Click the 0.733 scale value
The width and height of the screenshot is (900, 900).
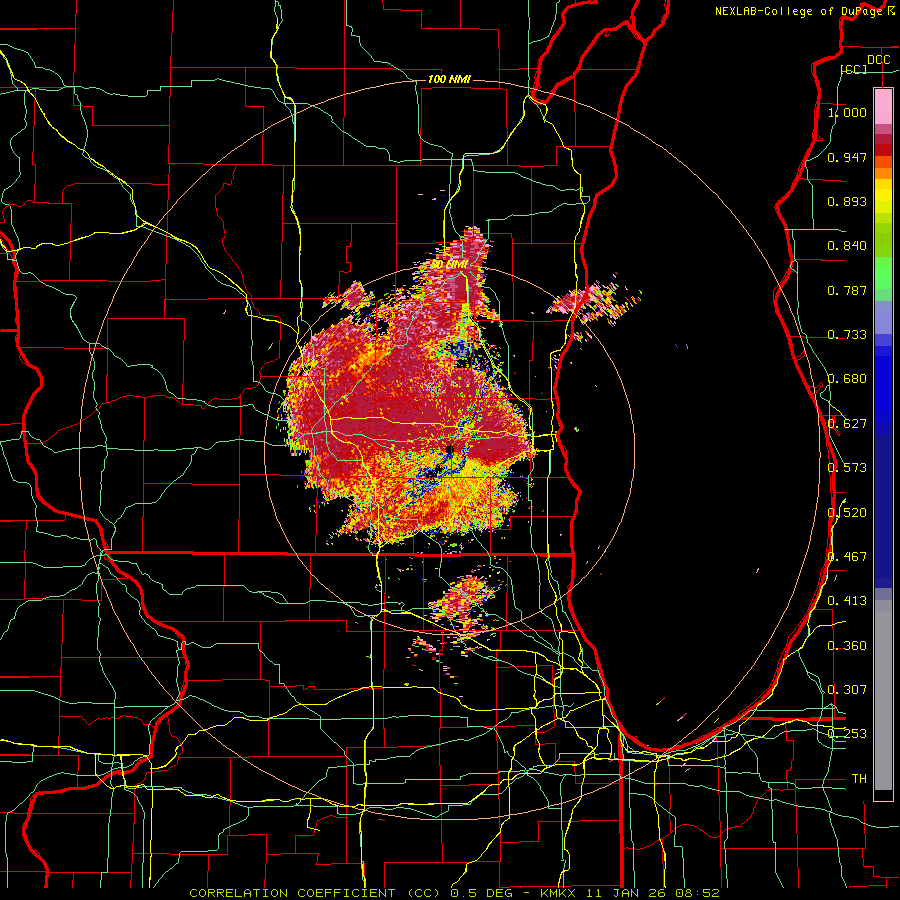point(847,335)
